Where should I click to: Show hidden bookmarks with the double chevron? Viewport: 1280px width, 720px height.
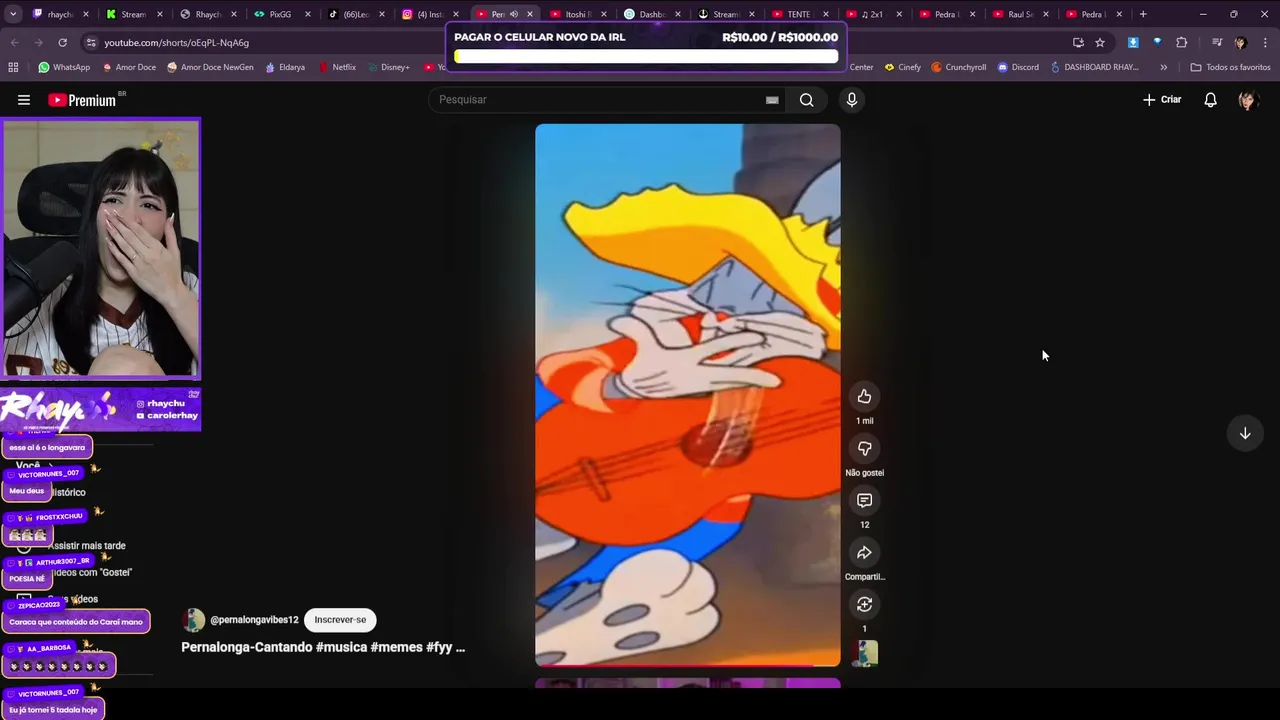pos(1163,67)
